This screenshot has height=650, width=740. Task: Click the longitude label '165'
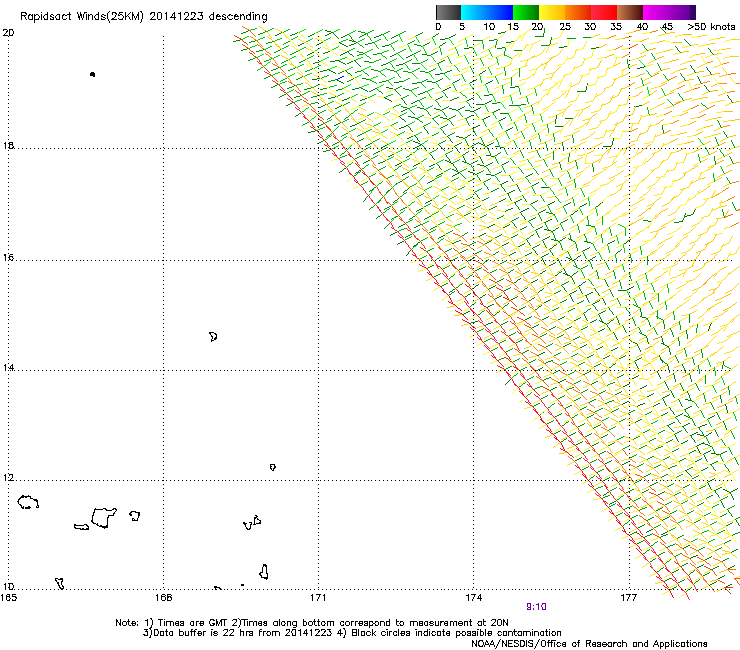(8, 598)
